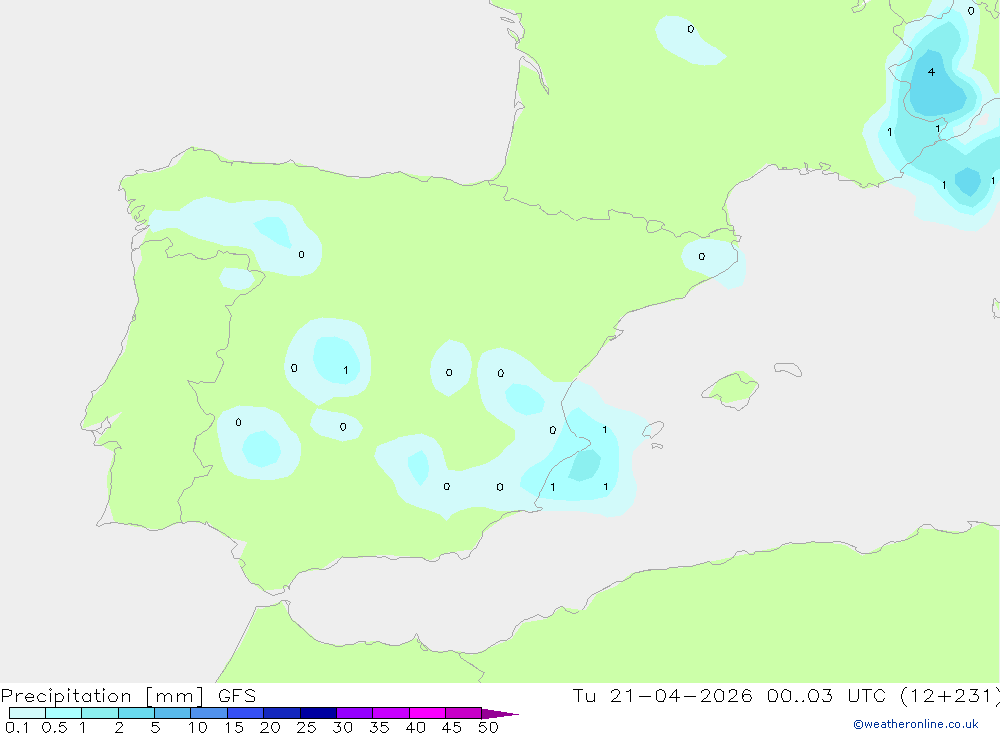Click the Ibiza island outline

pyautogui.click(x=653, y=429)
